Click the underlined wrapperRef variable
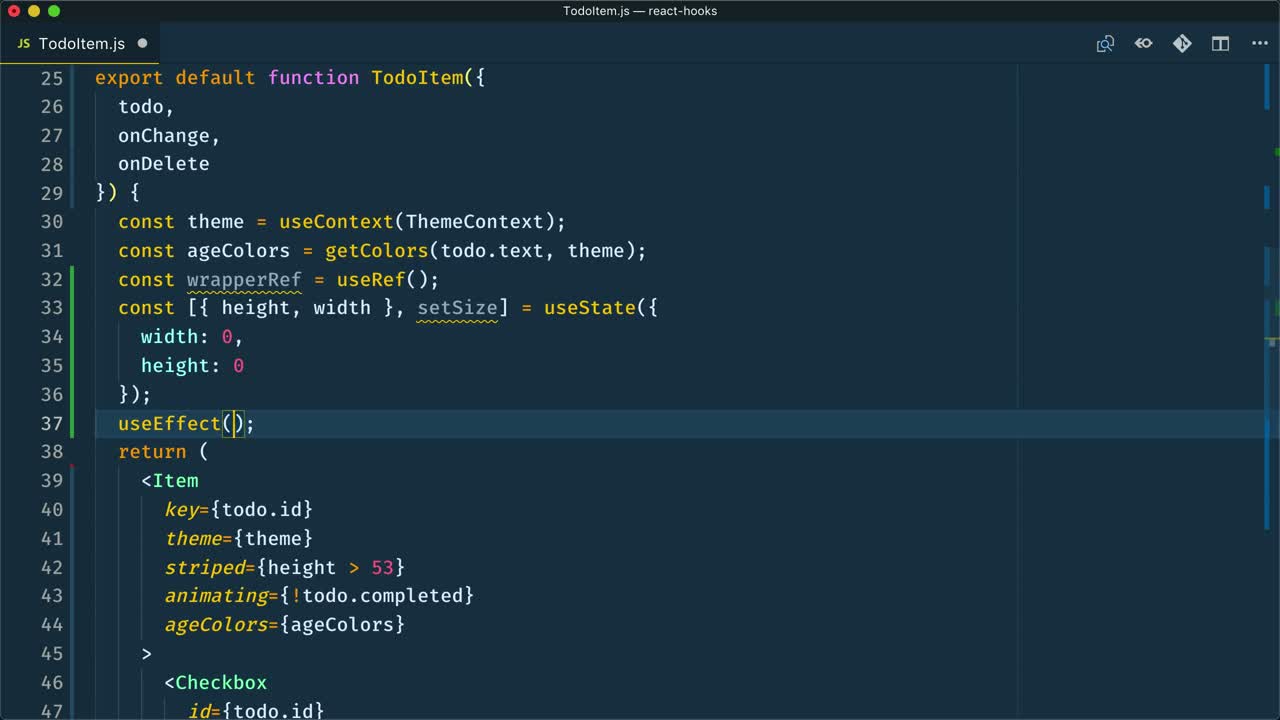The width and height of the screenshot is (1280, 720). tap(243, 280)
